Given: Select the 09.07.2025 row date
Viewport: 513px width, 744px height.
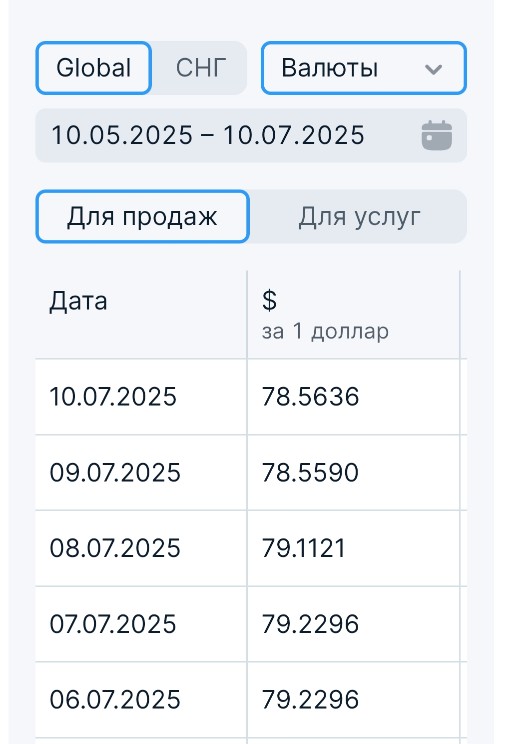Looking at the screenshot, I should pos(115,473).
